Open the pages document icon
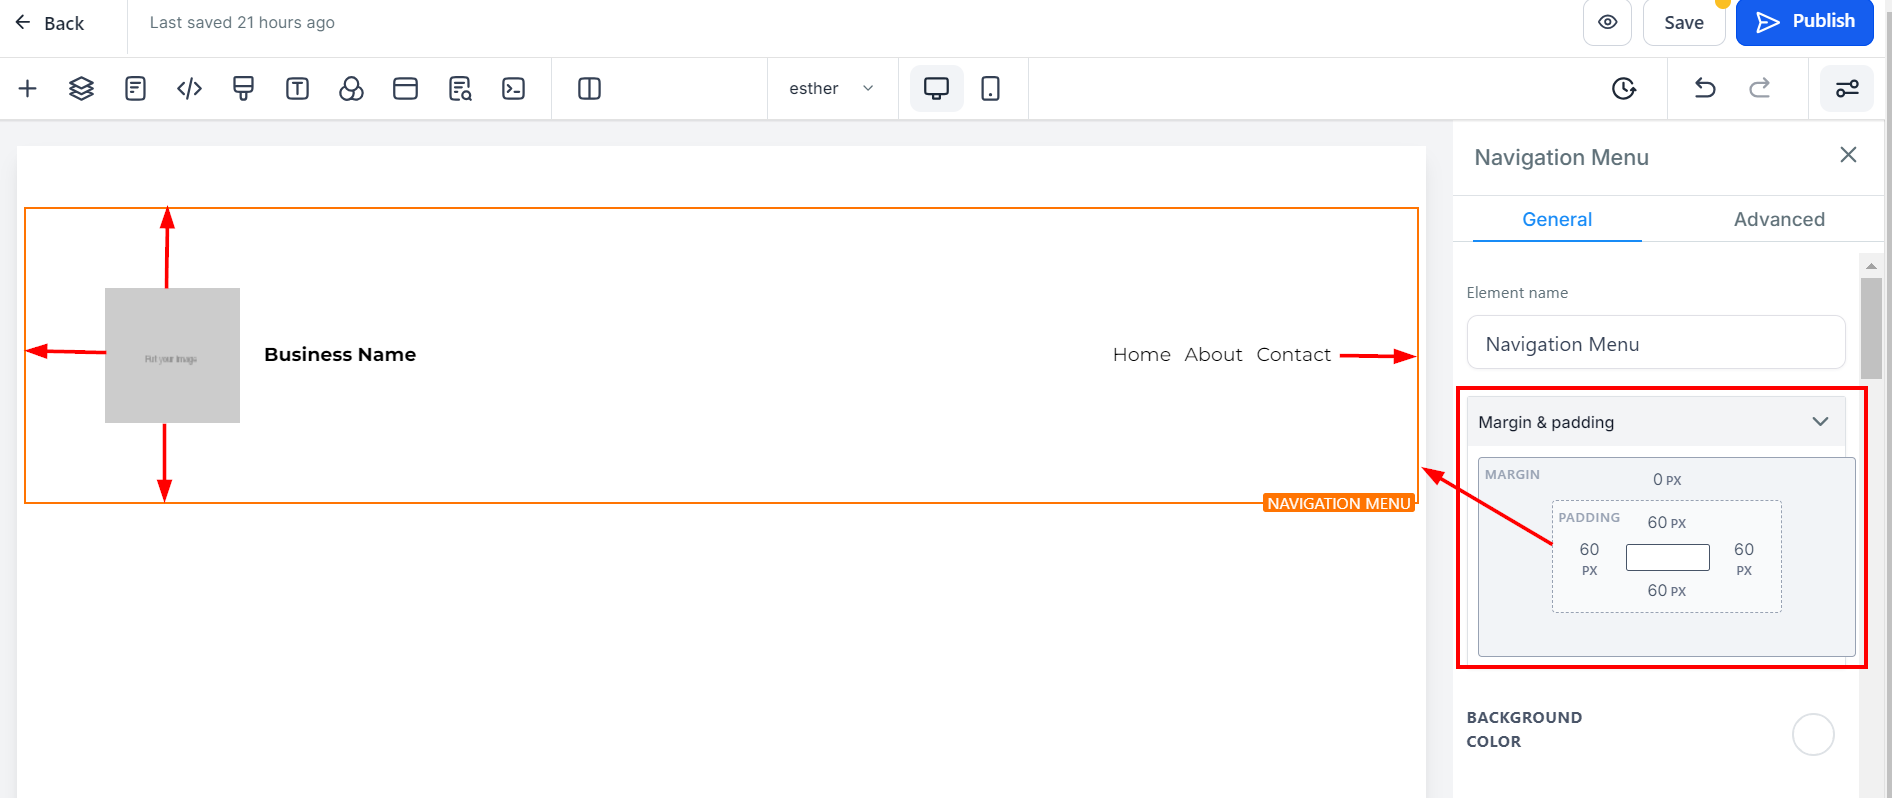This screenshot has height=798, width=1892. pos(135,89)
